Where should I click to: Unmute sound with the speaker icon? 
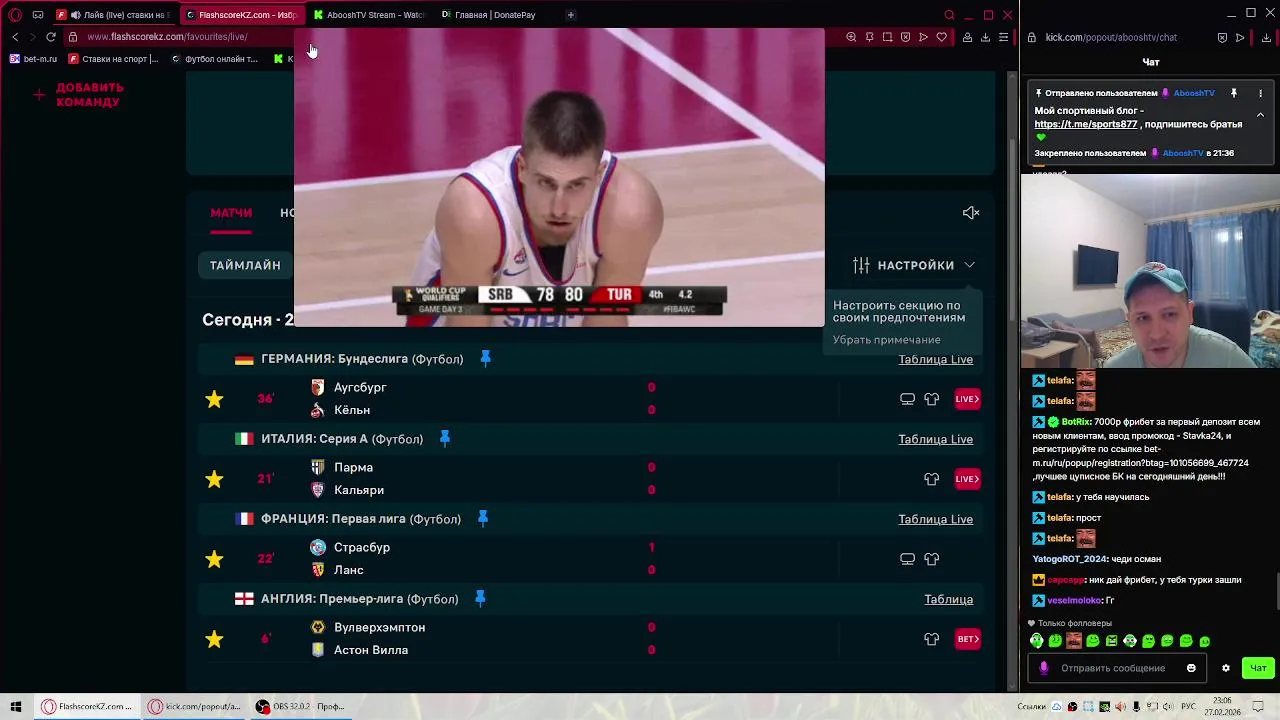971,212
